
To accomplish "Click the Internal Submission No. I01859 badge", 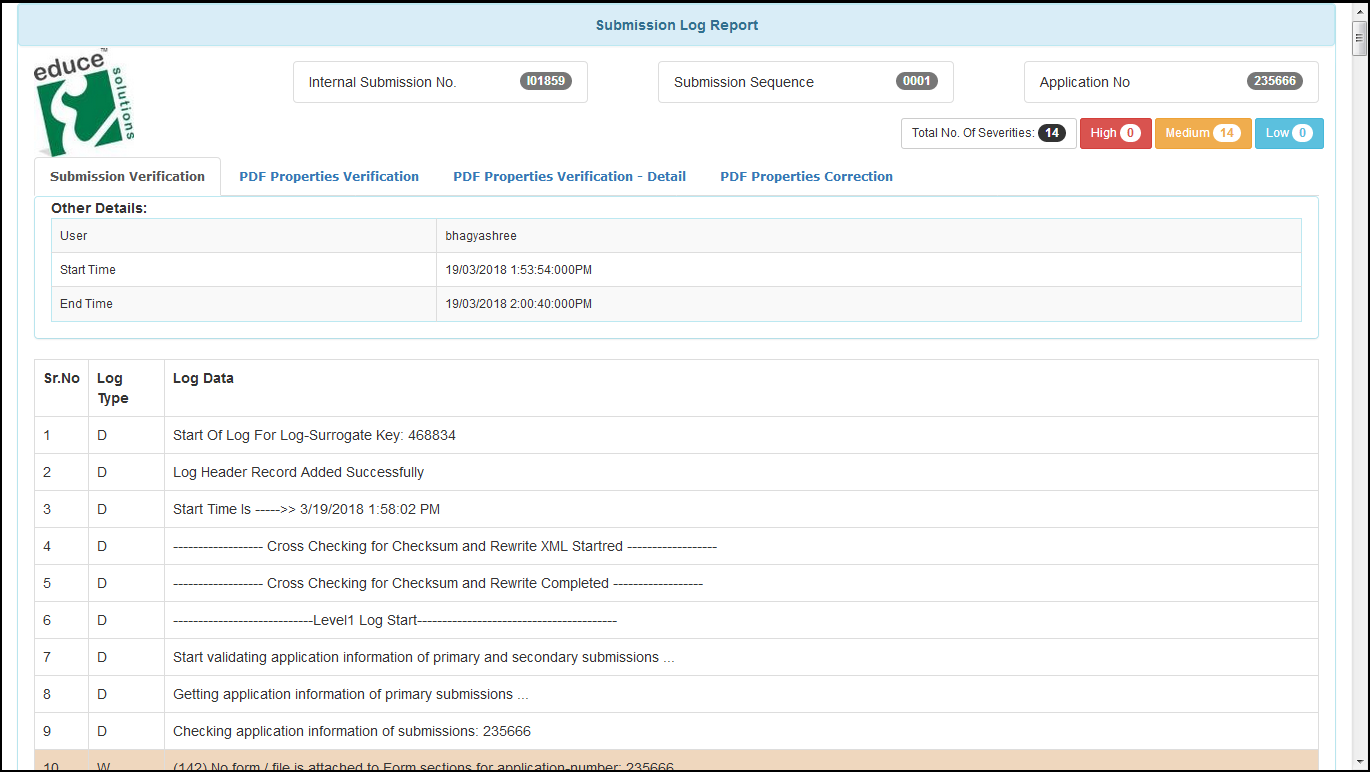I will pyautogui.click(x=546, y=82).
